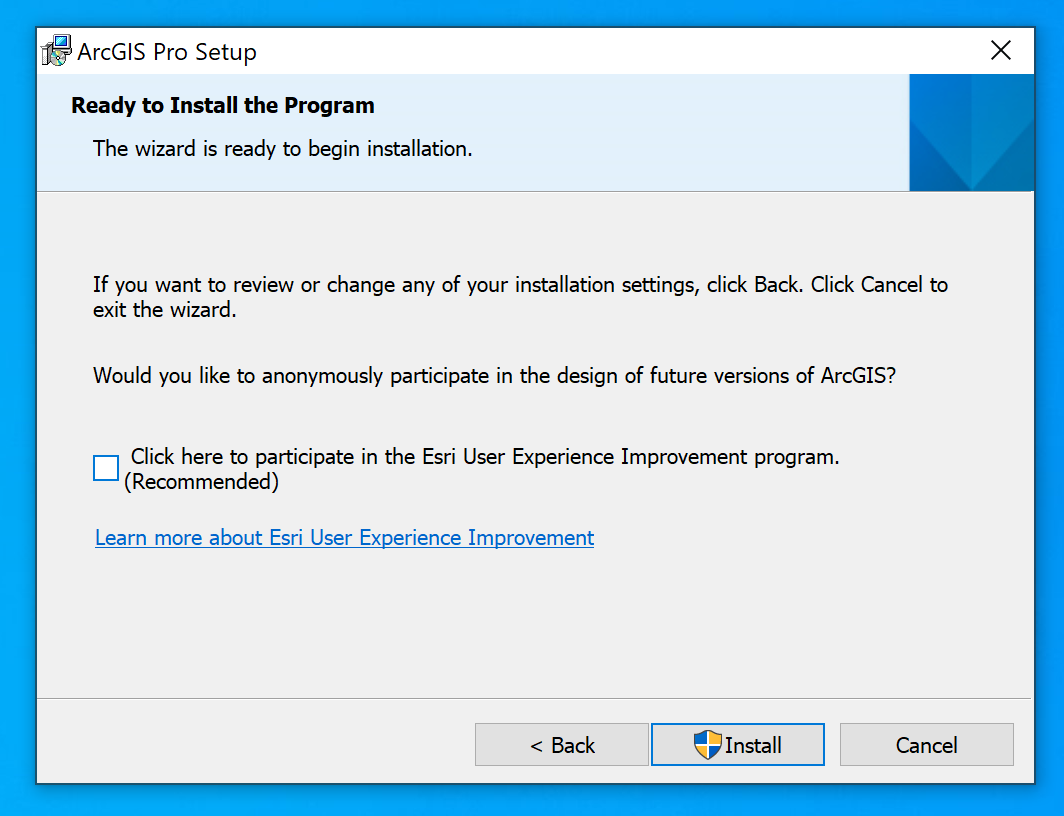This screenshot has height=816, width=1064.
Task: Click the 'Click here to participate' checkbox label
Action: pos(485,457)
